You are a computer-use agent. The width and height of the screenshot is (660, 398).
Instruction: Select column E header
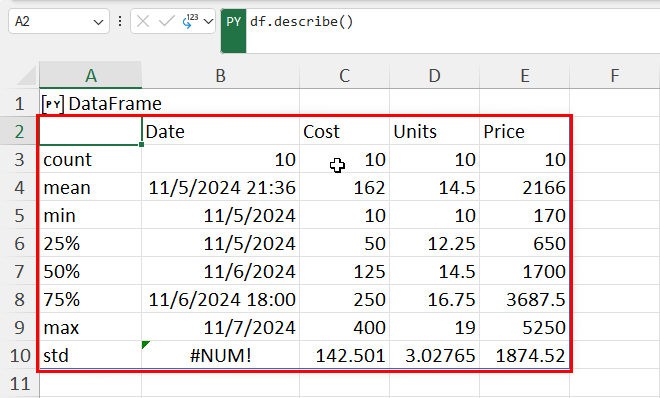pyautogui.click(x=524, y=76)
